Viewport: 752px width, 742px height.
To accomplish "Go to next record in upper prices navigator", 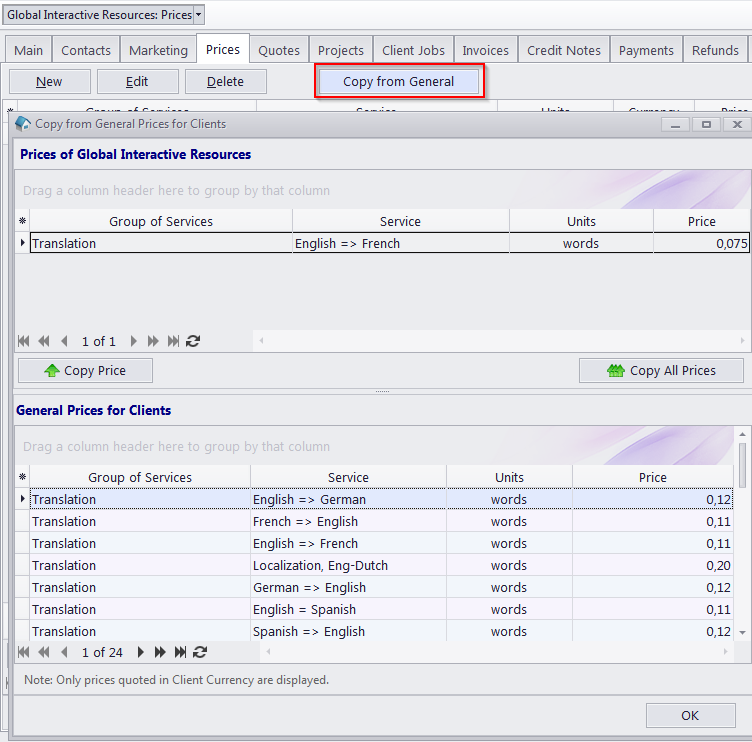I will tap(133, 341).
